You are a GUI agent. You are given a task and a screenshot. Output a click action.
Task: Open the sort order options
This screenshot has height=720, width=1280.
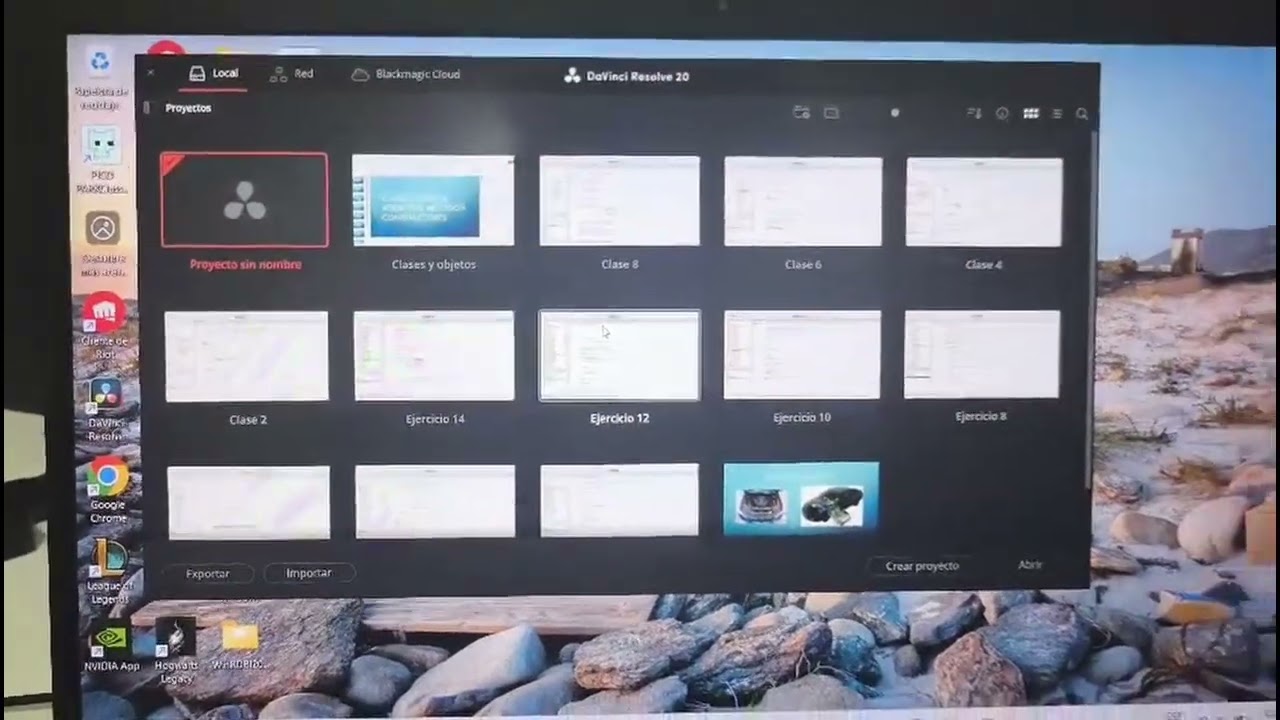point(974,114)
